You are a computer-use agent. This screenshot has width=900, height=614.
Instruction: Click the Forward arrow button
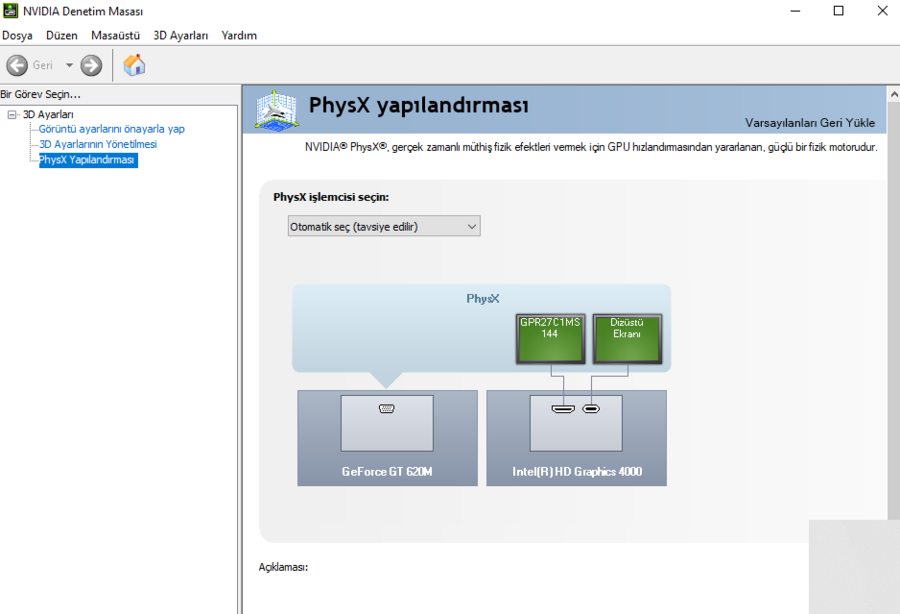click(x=91, y=65)
